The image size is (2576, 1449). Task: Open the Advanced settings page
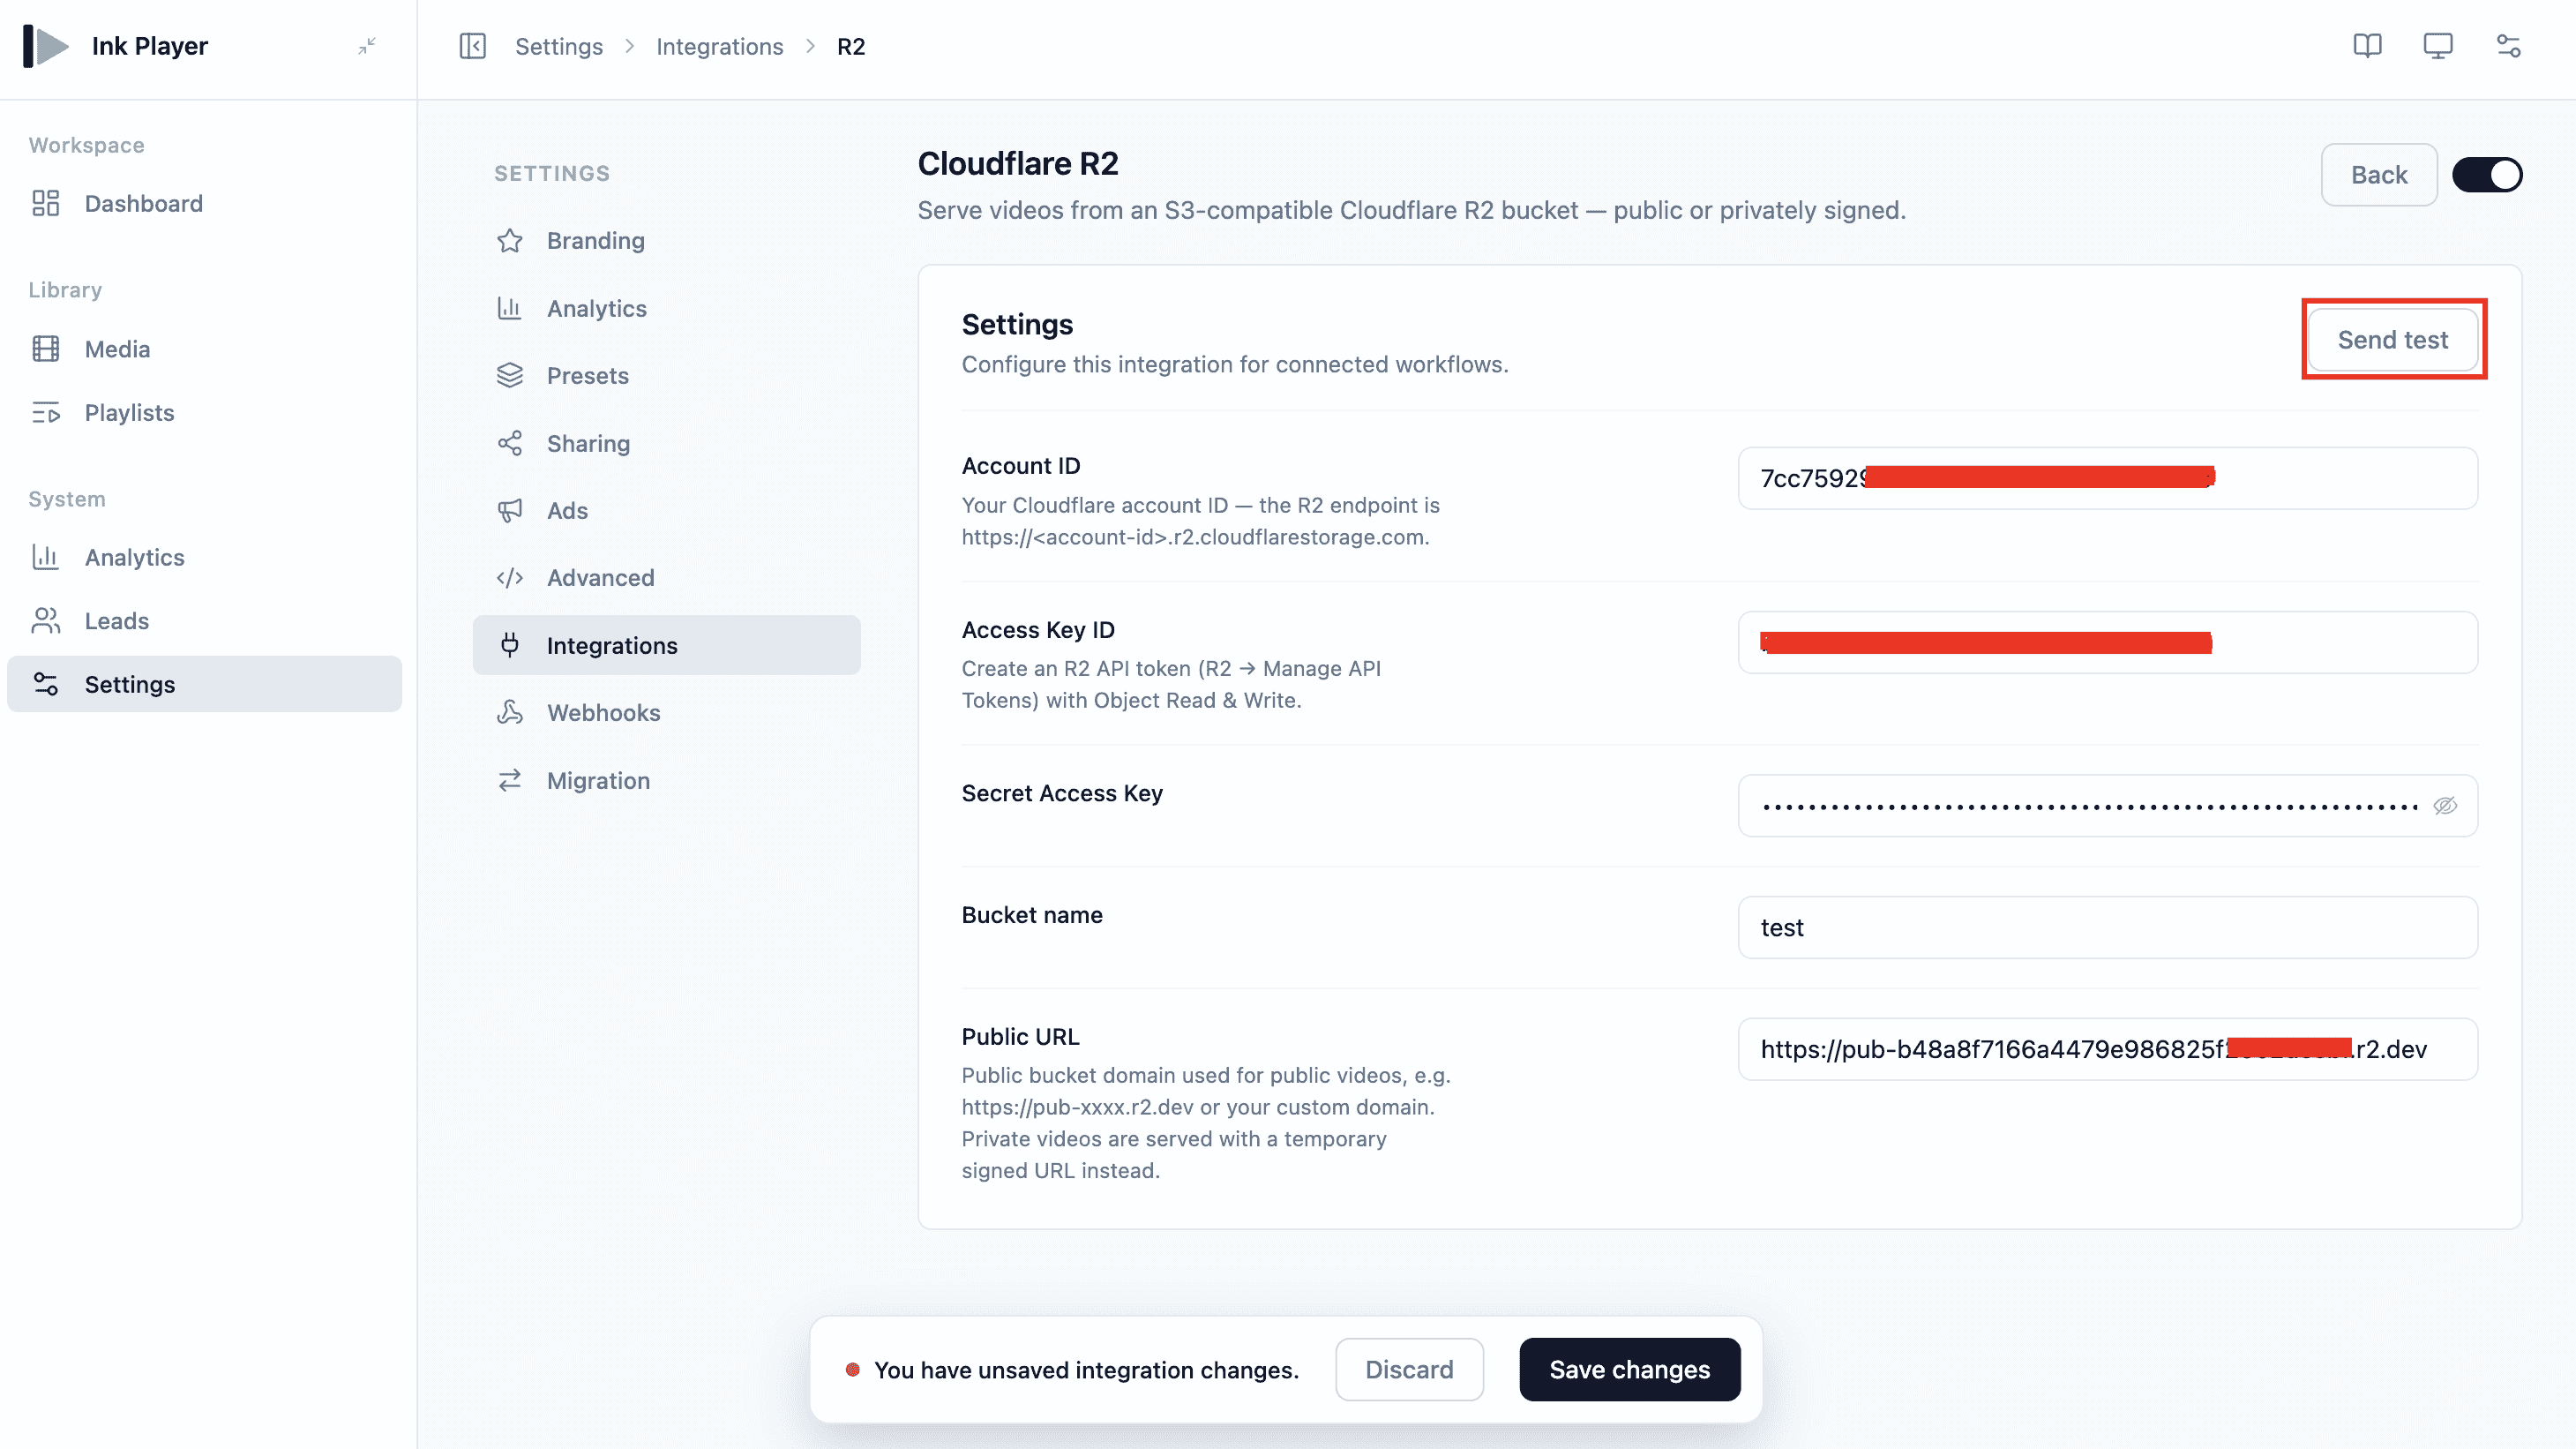coord(666,578)
